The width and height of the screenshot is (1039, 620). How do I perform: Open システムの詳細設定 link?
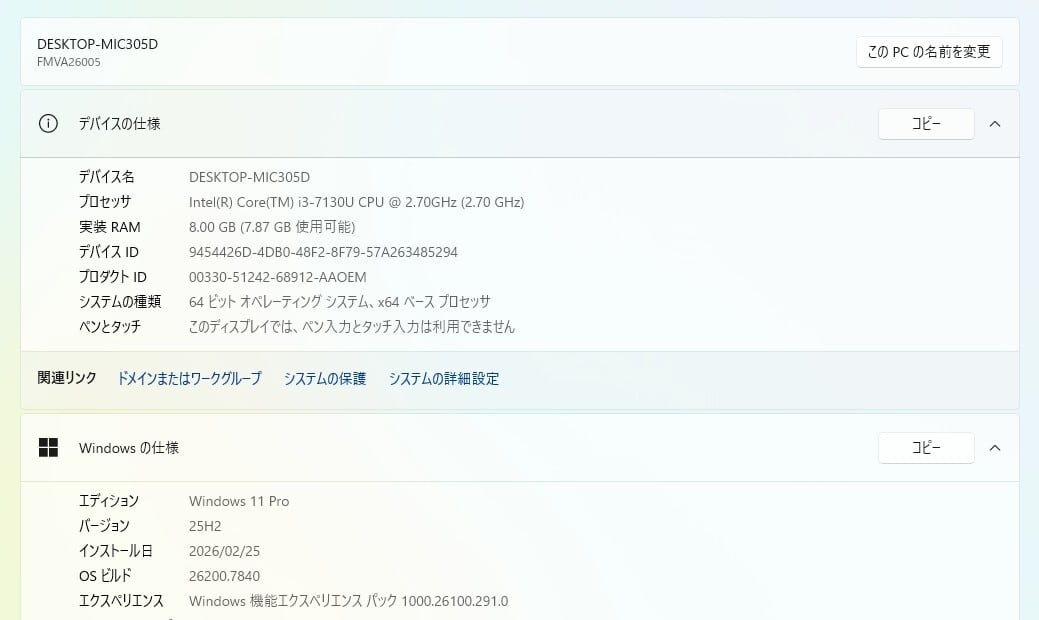(x=443, y=379)
